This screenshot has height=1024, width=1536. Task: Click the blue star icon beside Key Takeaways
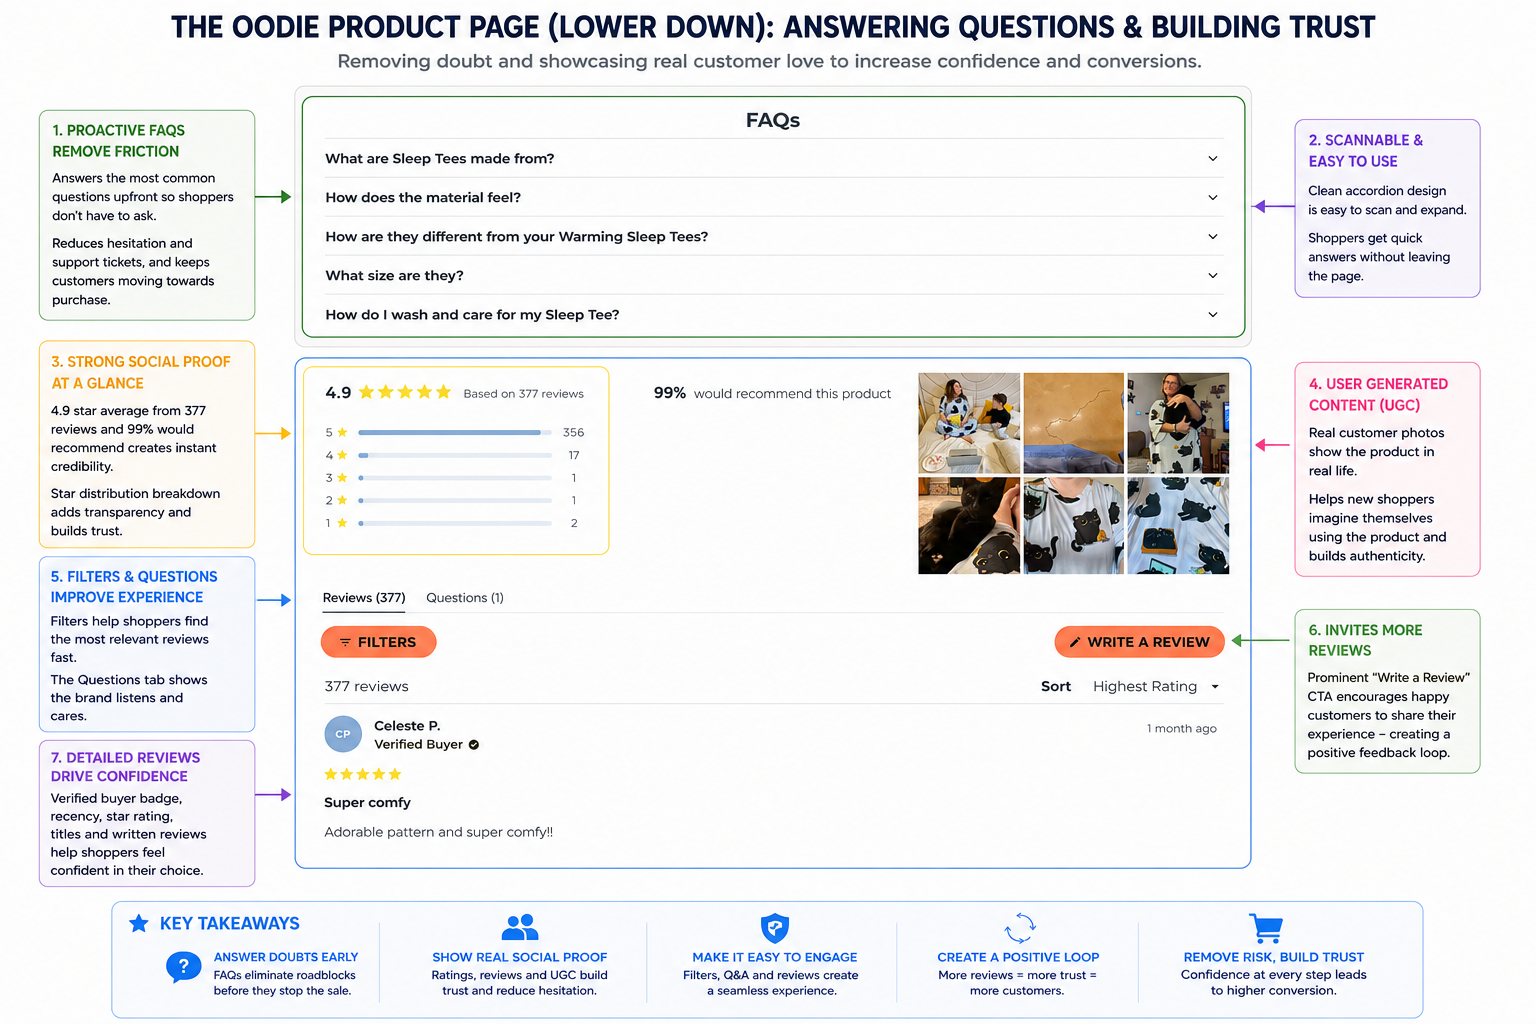point(139,923)
